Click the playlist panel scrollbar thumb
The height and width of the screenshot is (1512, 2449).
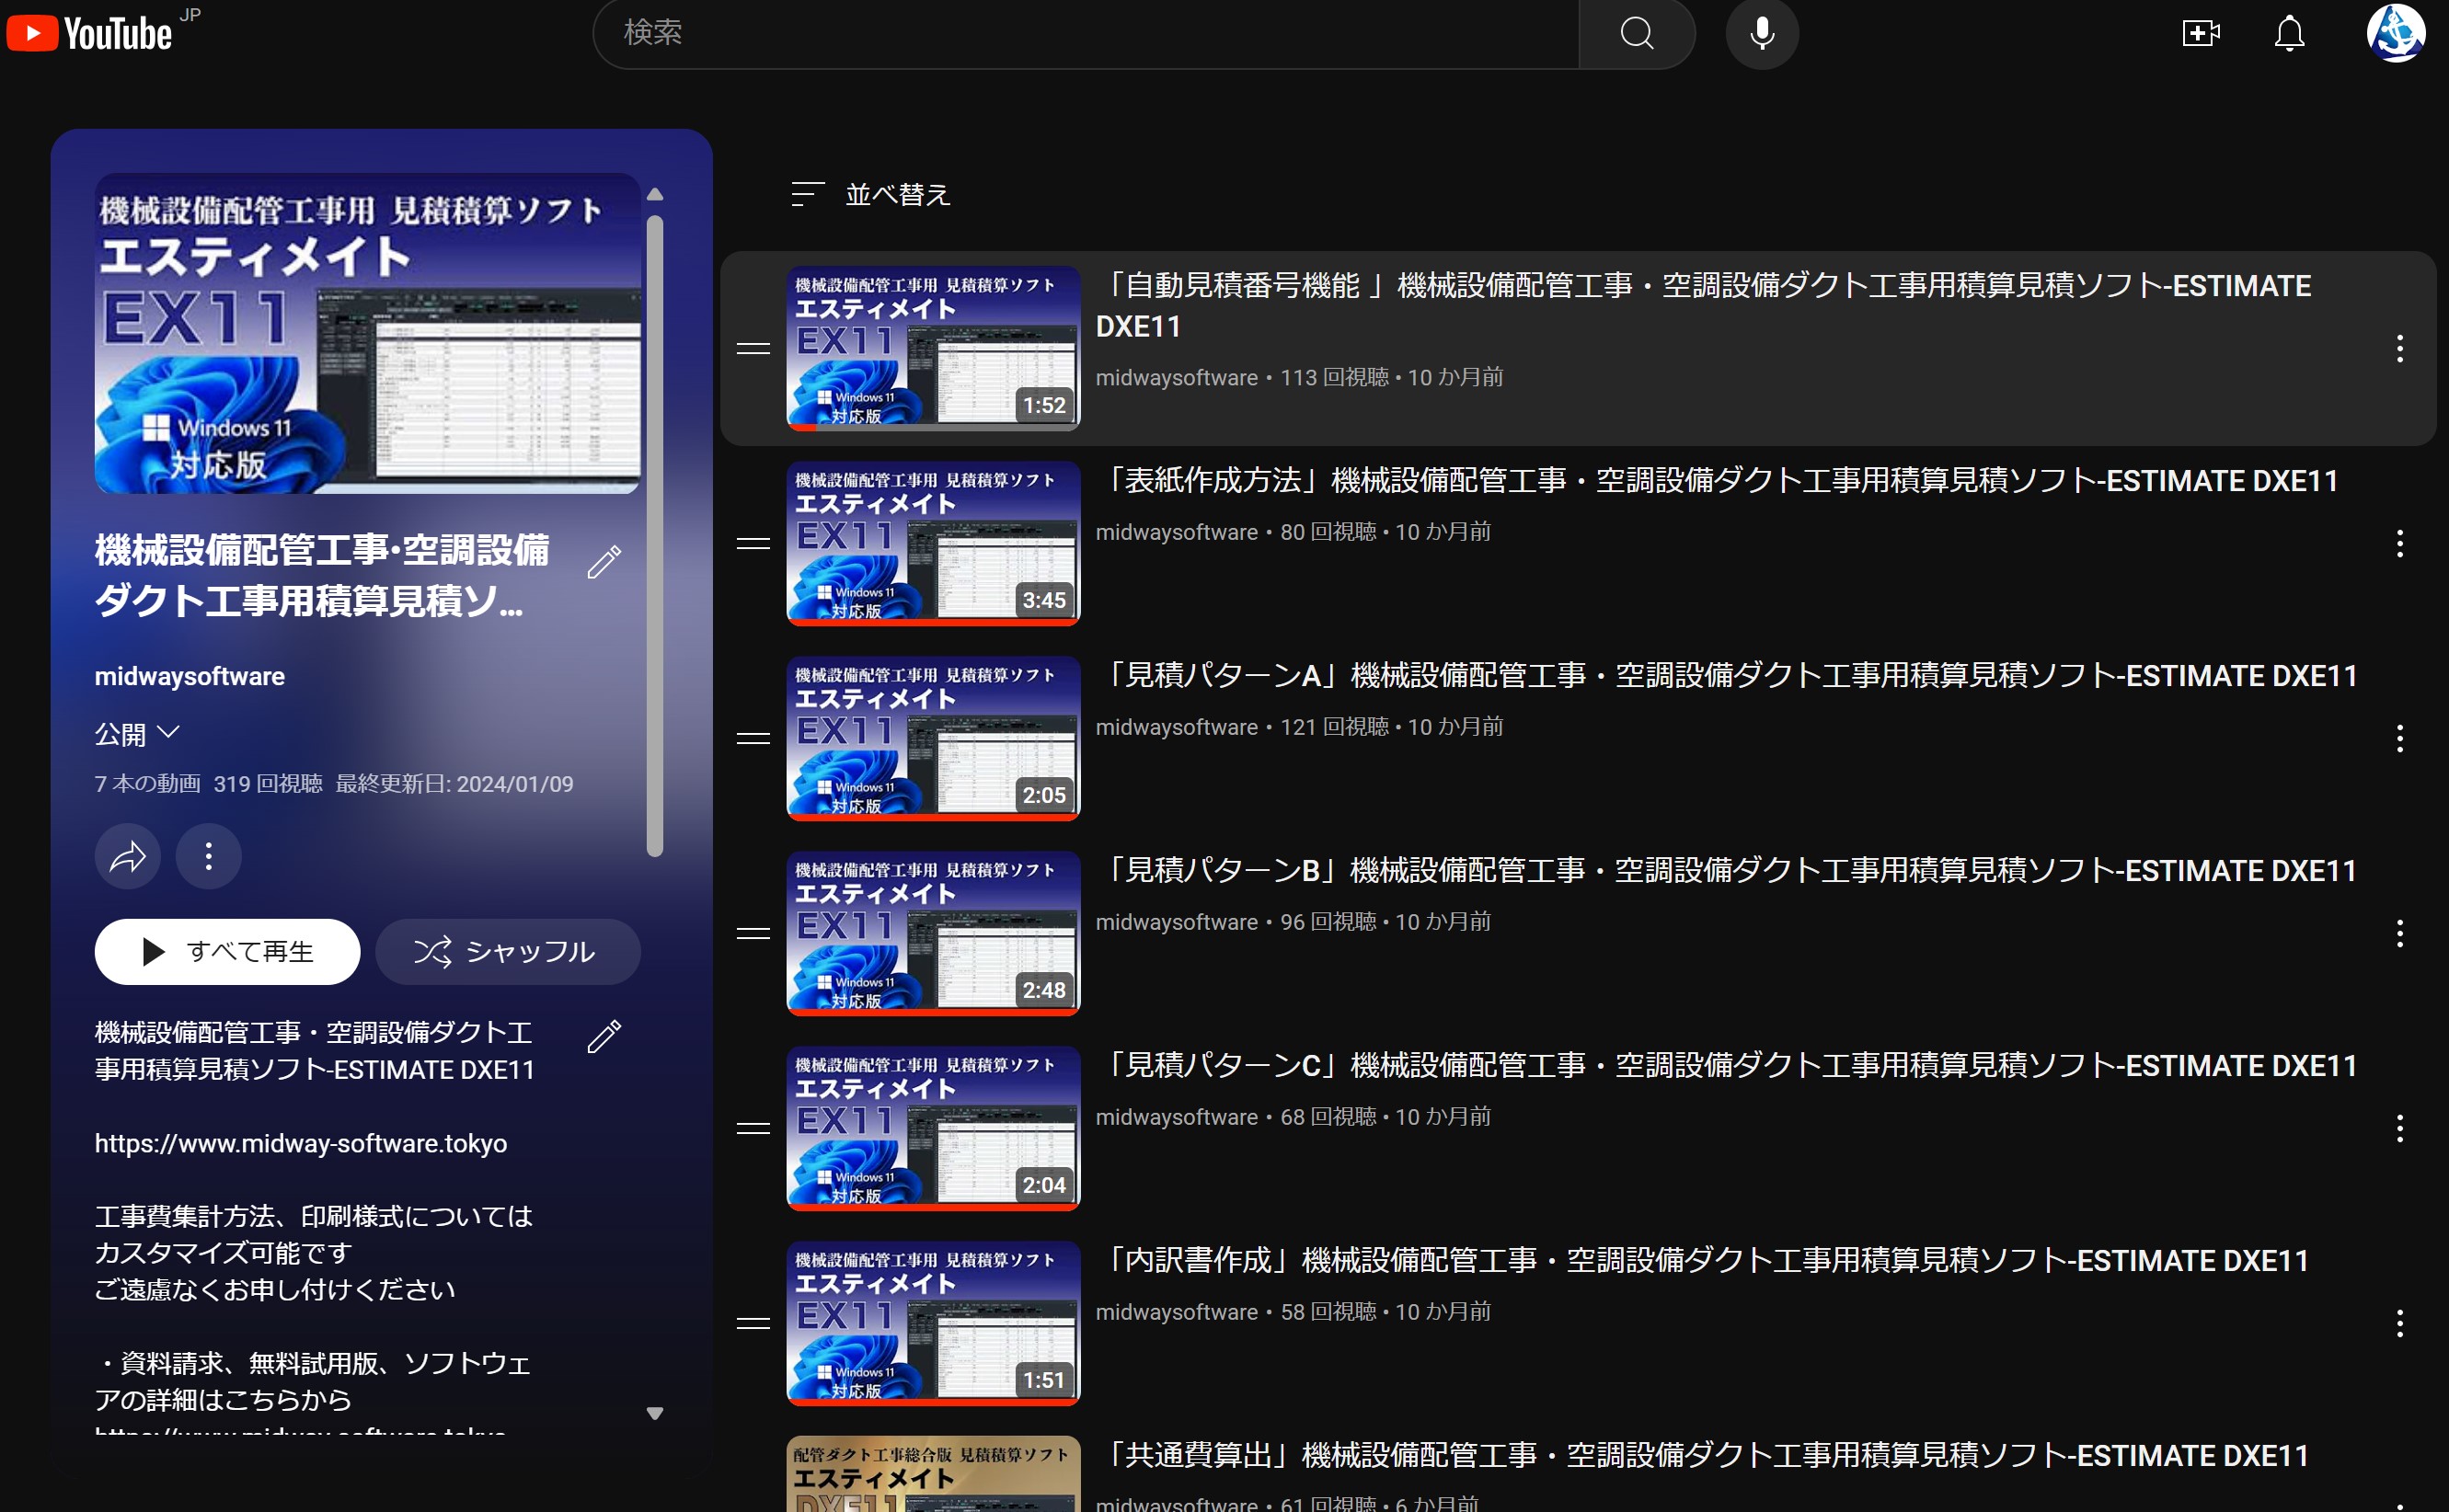(655, 536)
